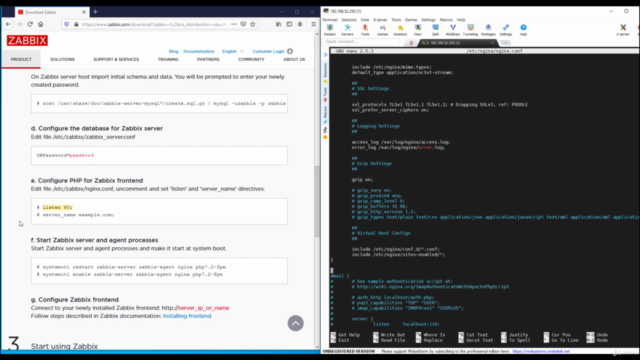Collapse MobaXterm sidebar with arrow

[325, 54]
